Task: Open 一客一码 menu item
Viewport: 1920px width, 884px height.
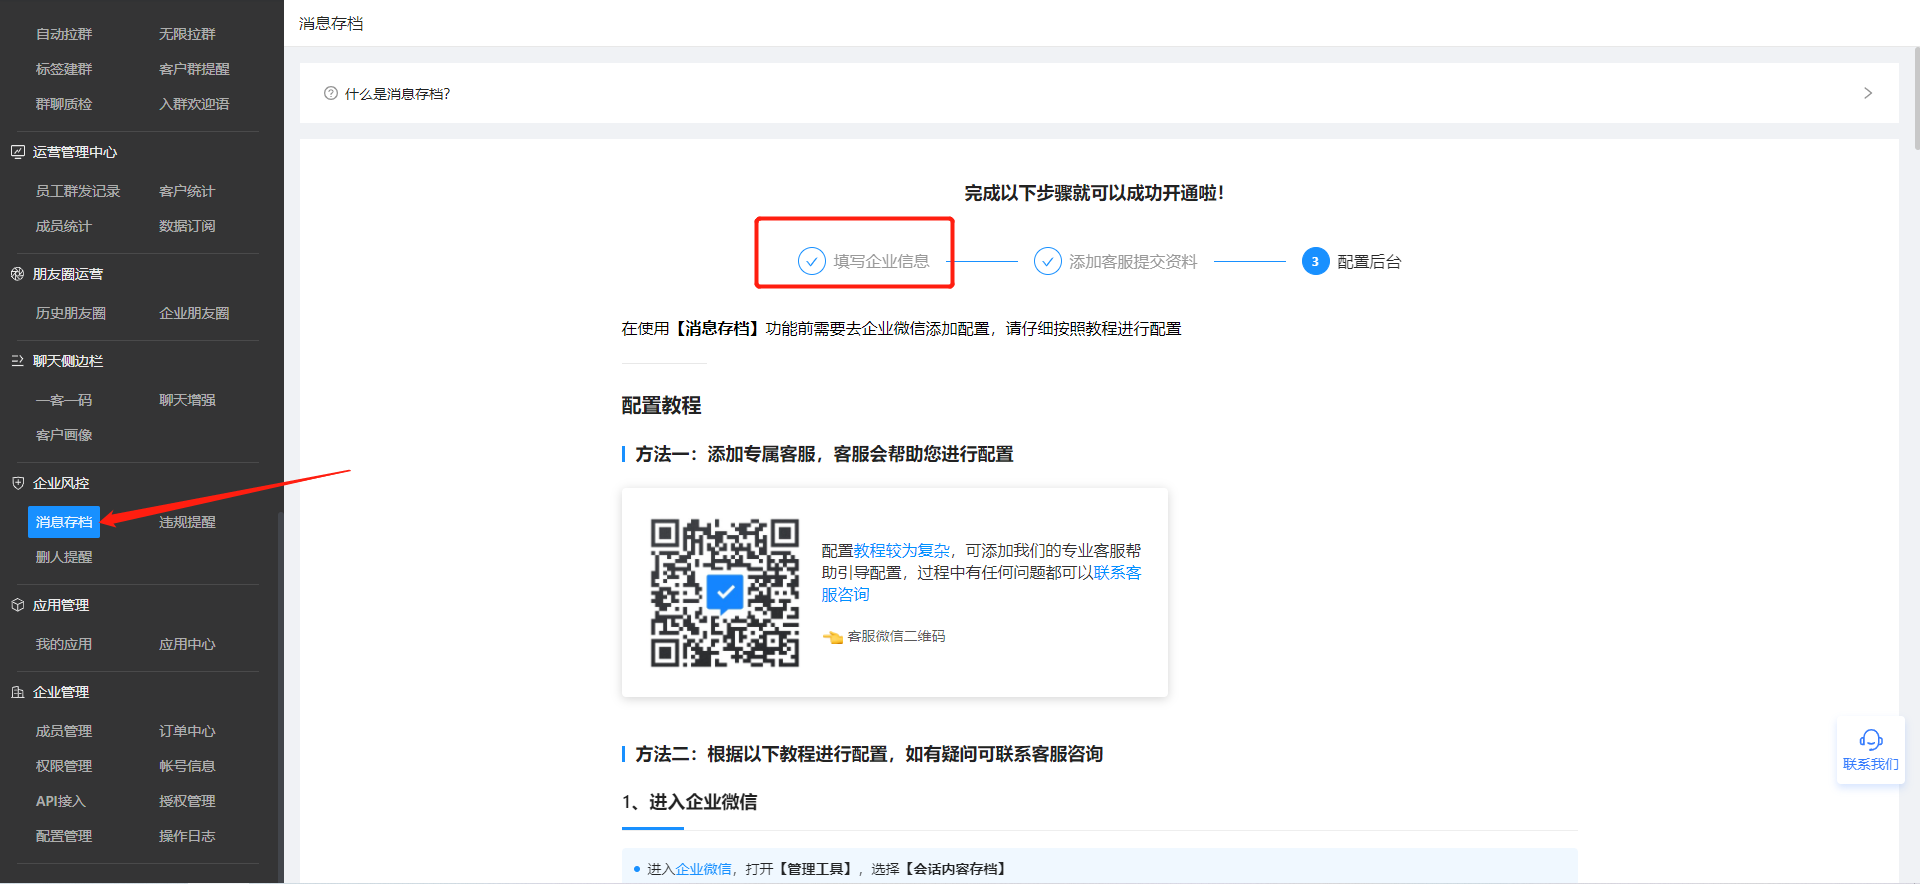Action: (x=64, y=400)
